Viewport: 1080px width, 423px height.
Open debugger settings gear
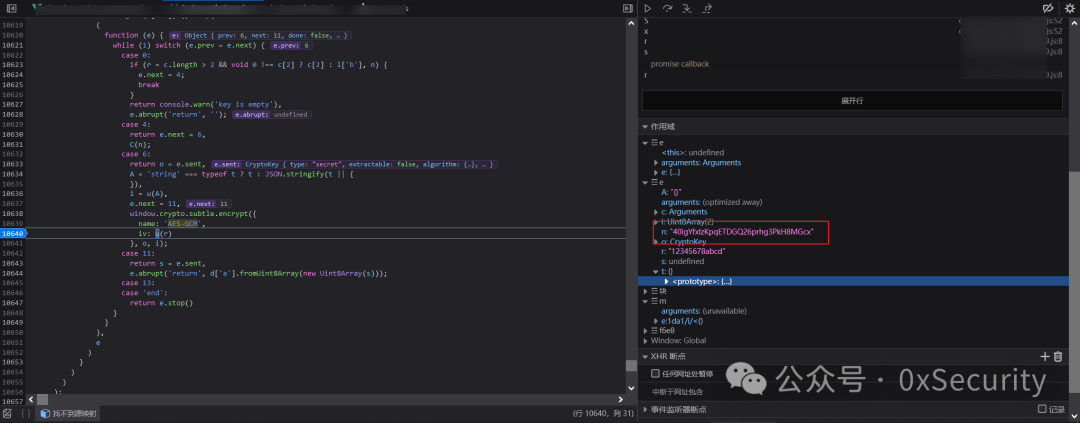pos(1070,8)
